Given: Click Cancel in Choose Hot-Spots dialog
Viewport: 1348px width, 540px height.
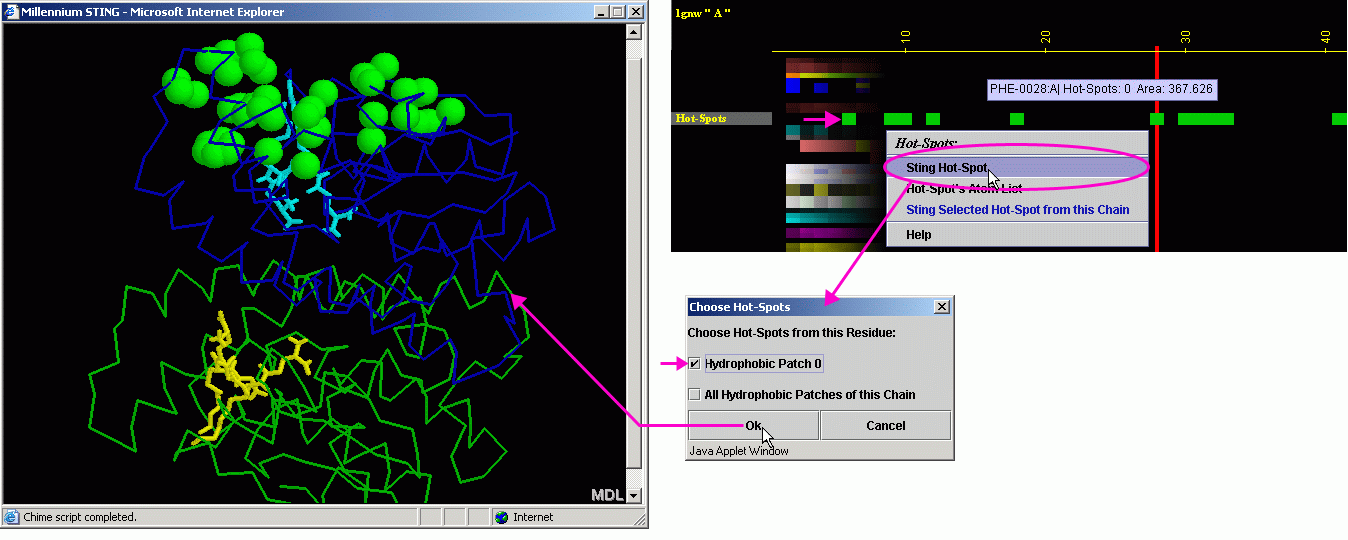Looking at the screenshot, I should click(885, 425).
